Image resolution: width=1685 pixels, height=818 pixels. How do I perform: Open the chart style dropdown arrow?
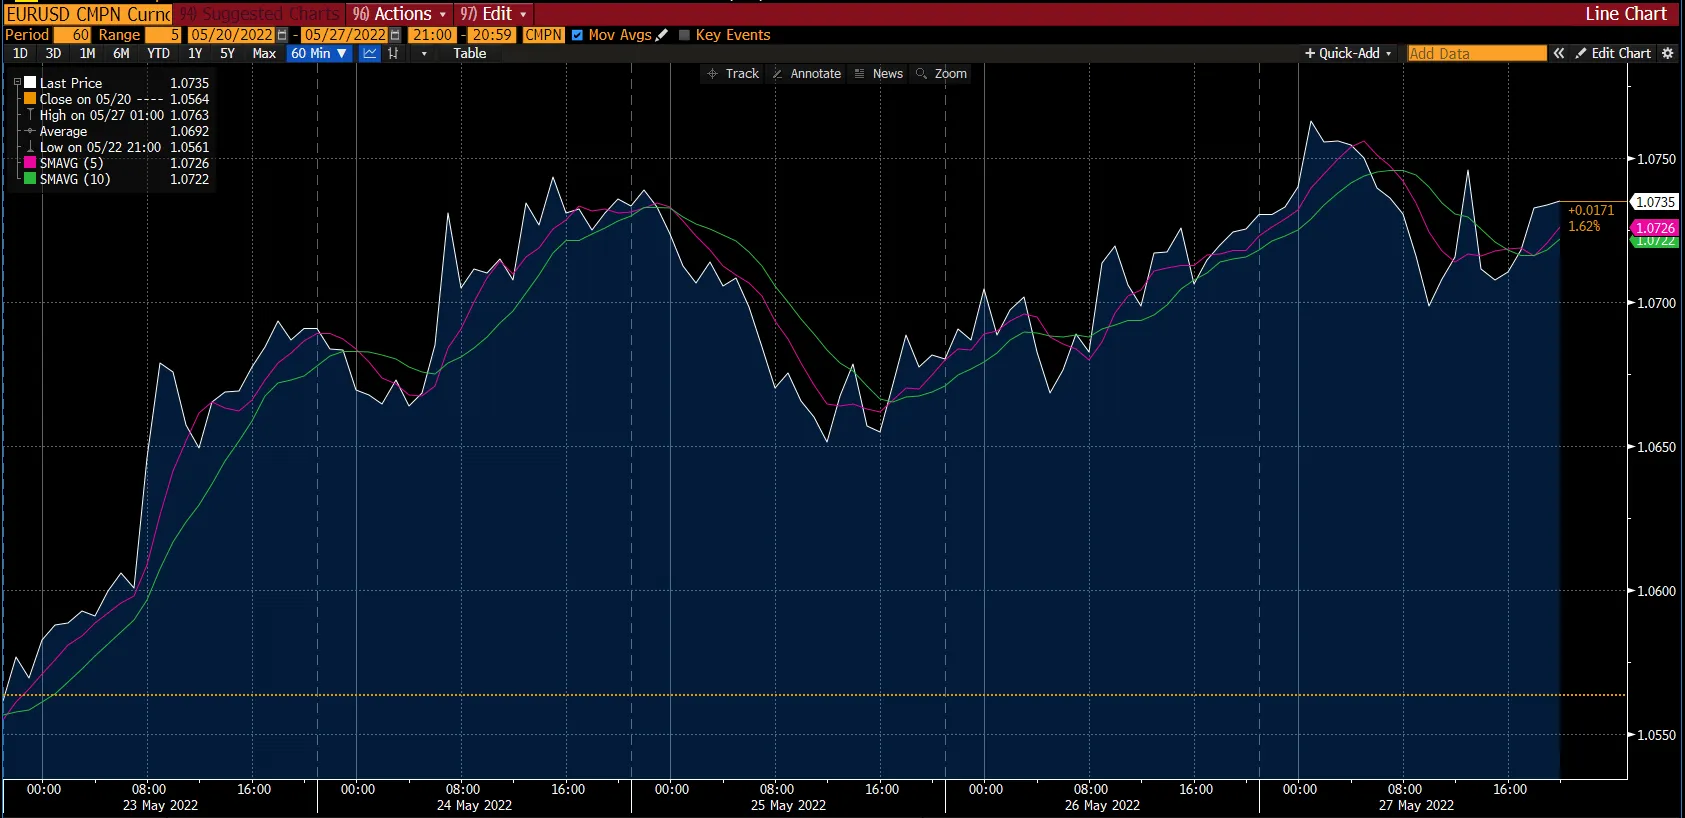[424, 54]
